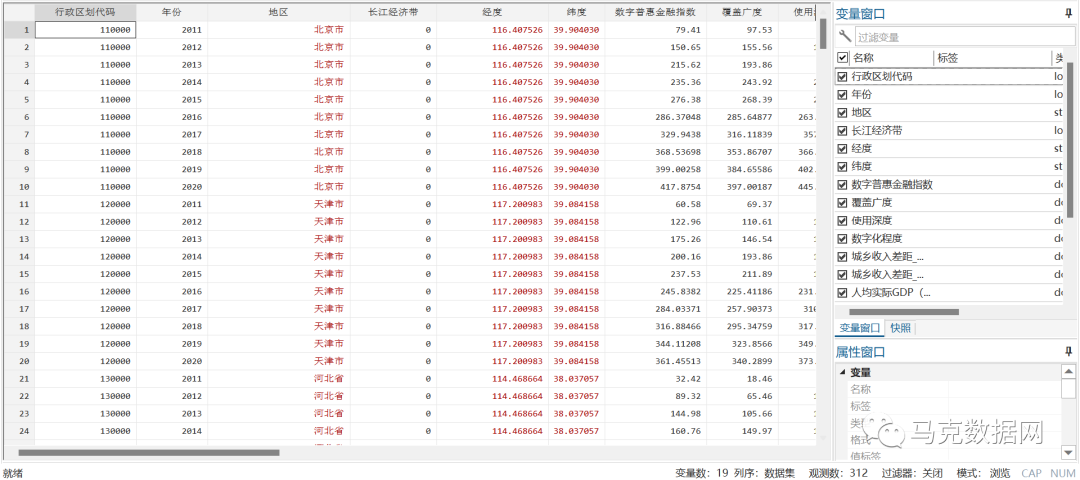The image size is (1080, 480).
Task: Select the 地区 column header
Action: 279,12
